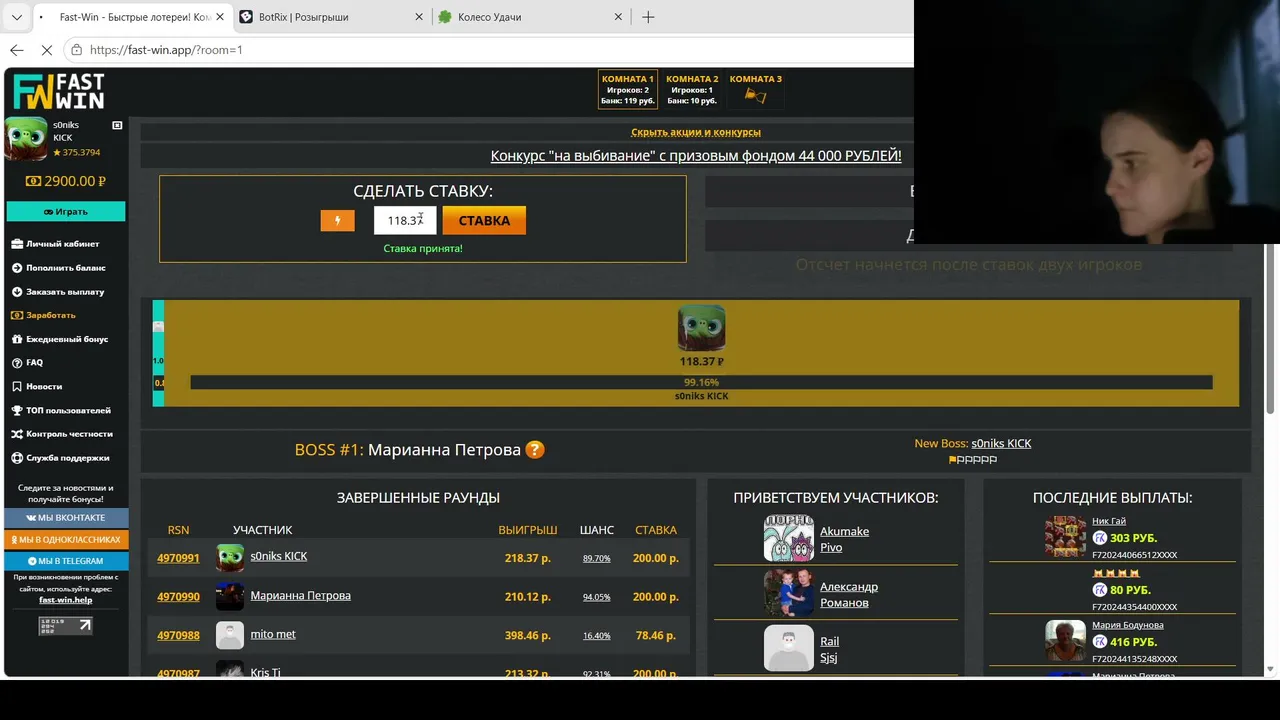1280x720 pixels.
Task: Click the browser back arrow
Action: [17, 49]
